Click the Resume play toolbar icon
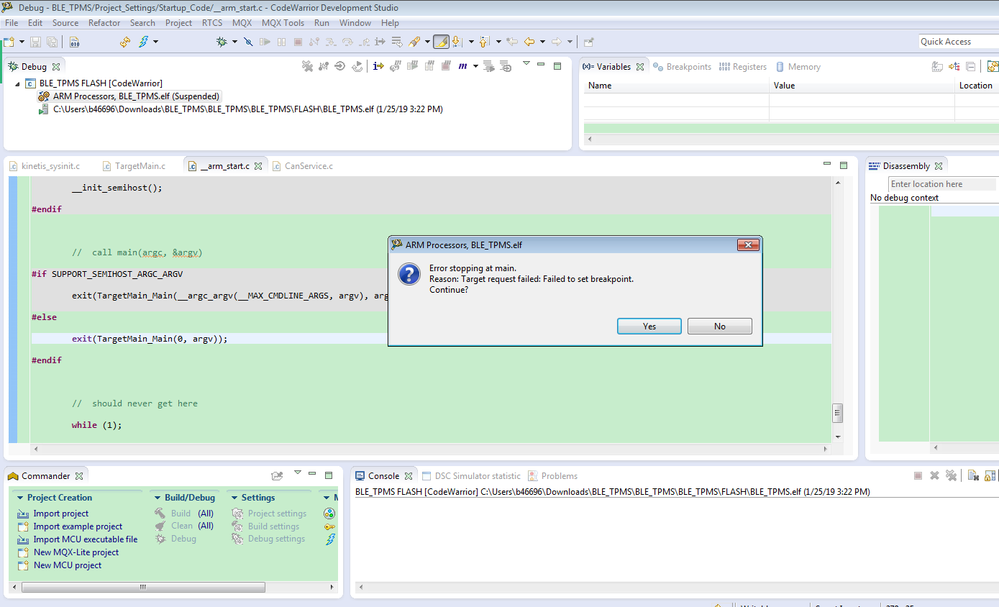This screenshot has height=607, width=999. tap(264, 42)
